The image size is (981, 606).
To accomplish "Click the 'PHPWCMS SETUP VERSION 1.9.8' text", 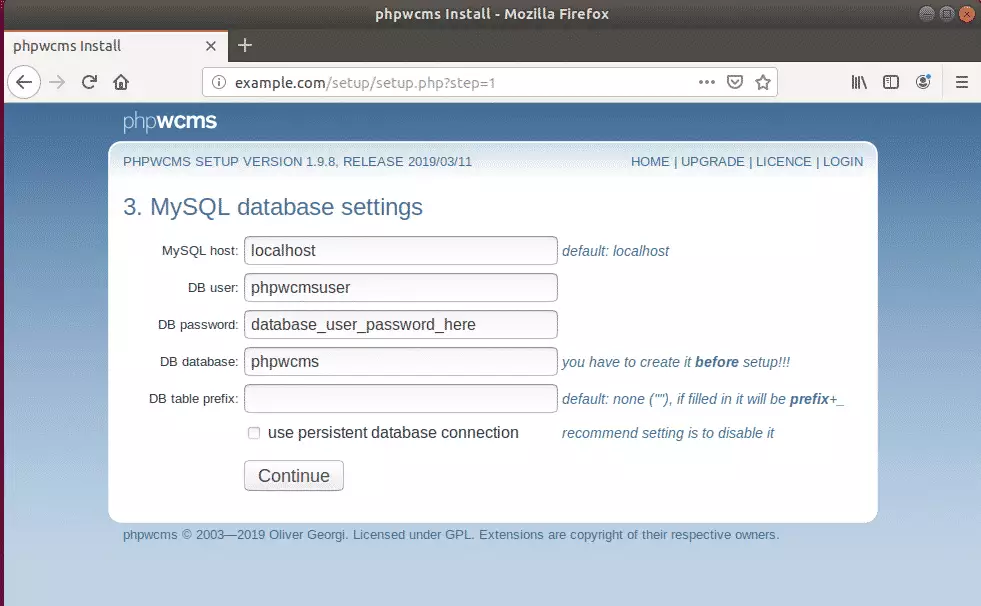I will click(x=230, y=161).
